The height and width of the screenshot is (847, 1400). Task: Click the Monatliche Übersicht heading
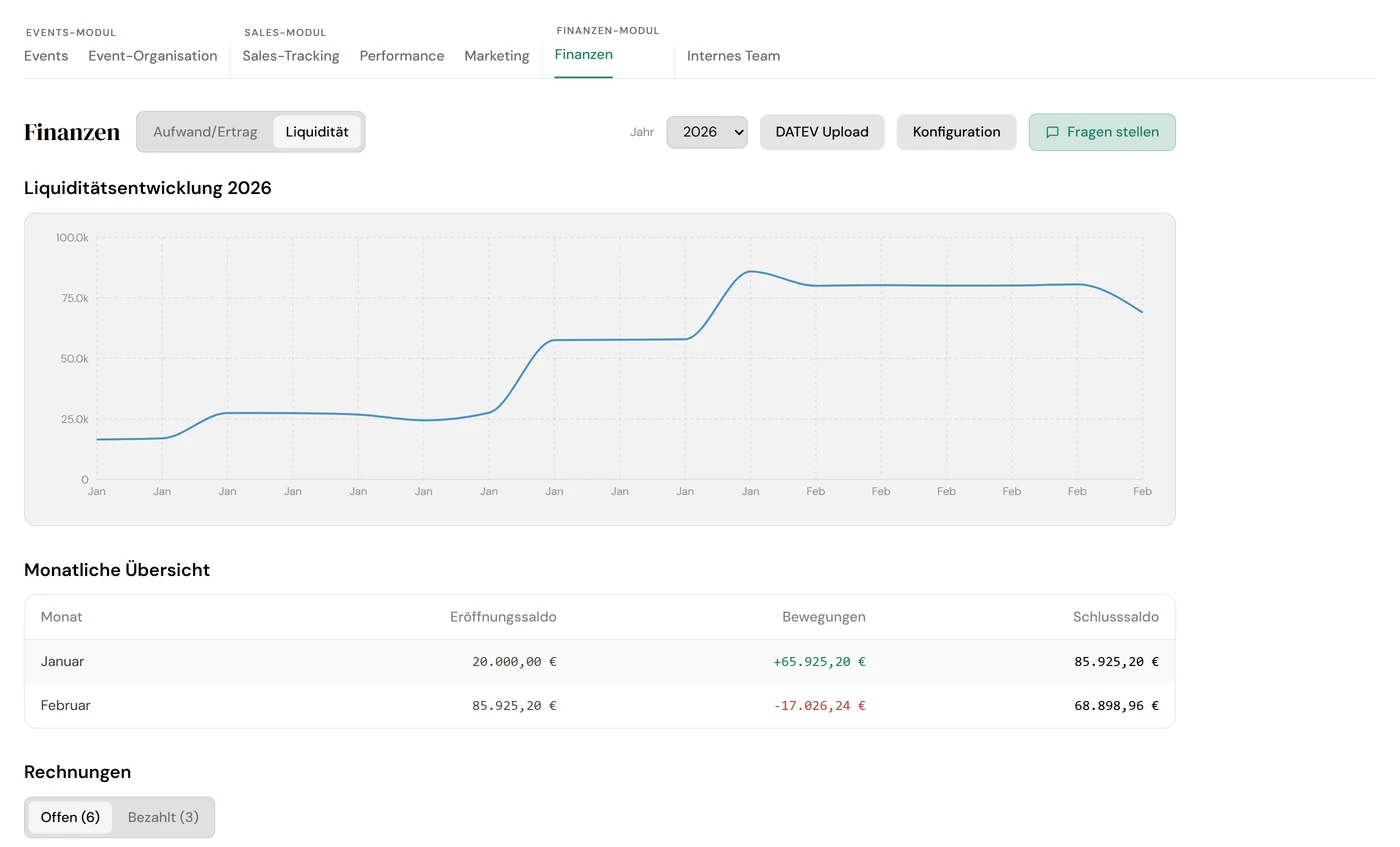pos(117,570)
